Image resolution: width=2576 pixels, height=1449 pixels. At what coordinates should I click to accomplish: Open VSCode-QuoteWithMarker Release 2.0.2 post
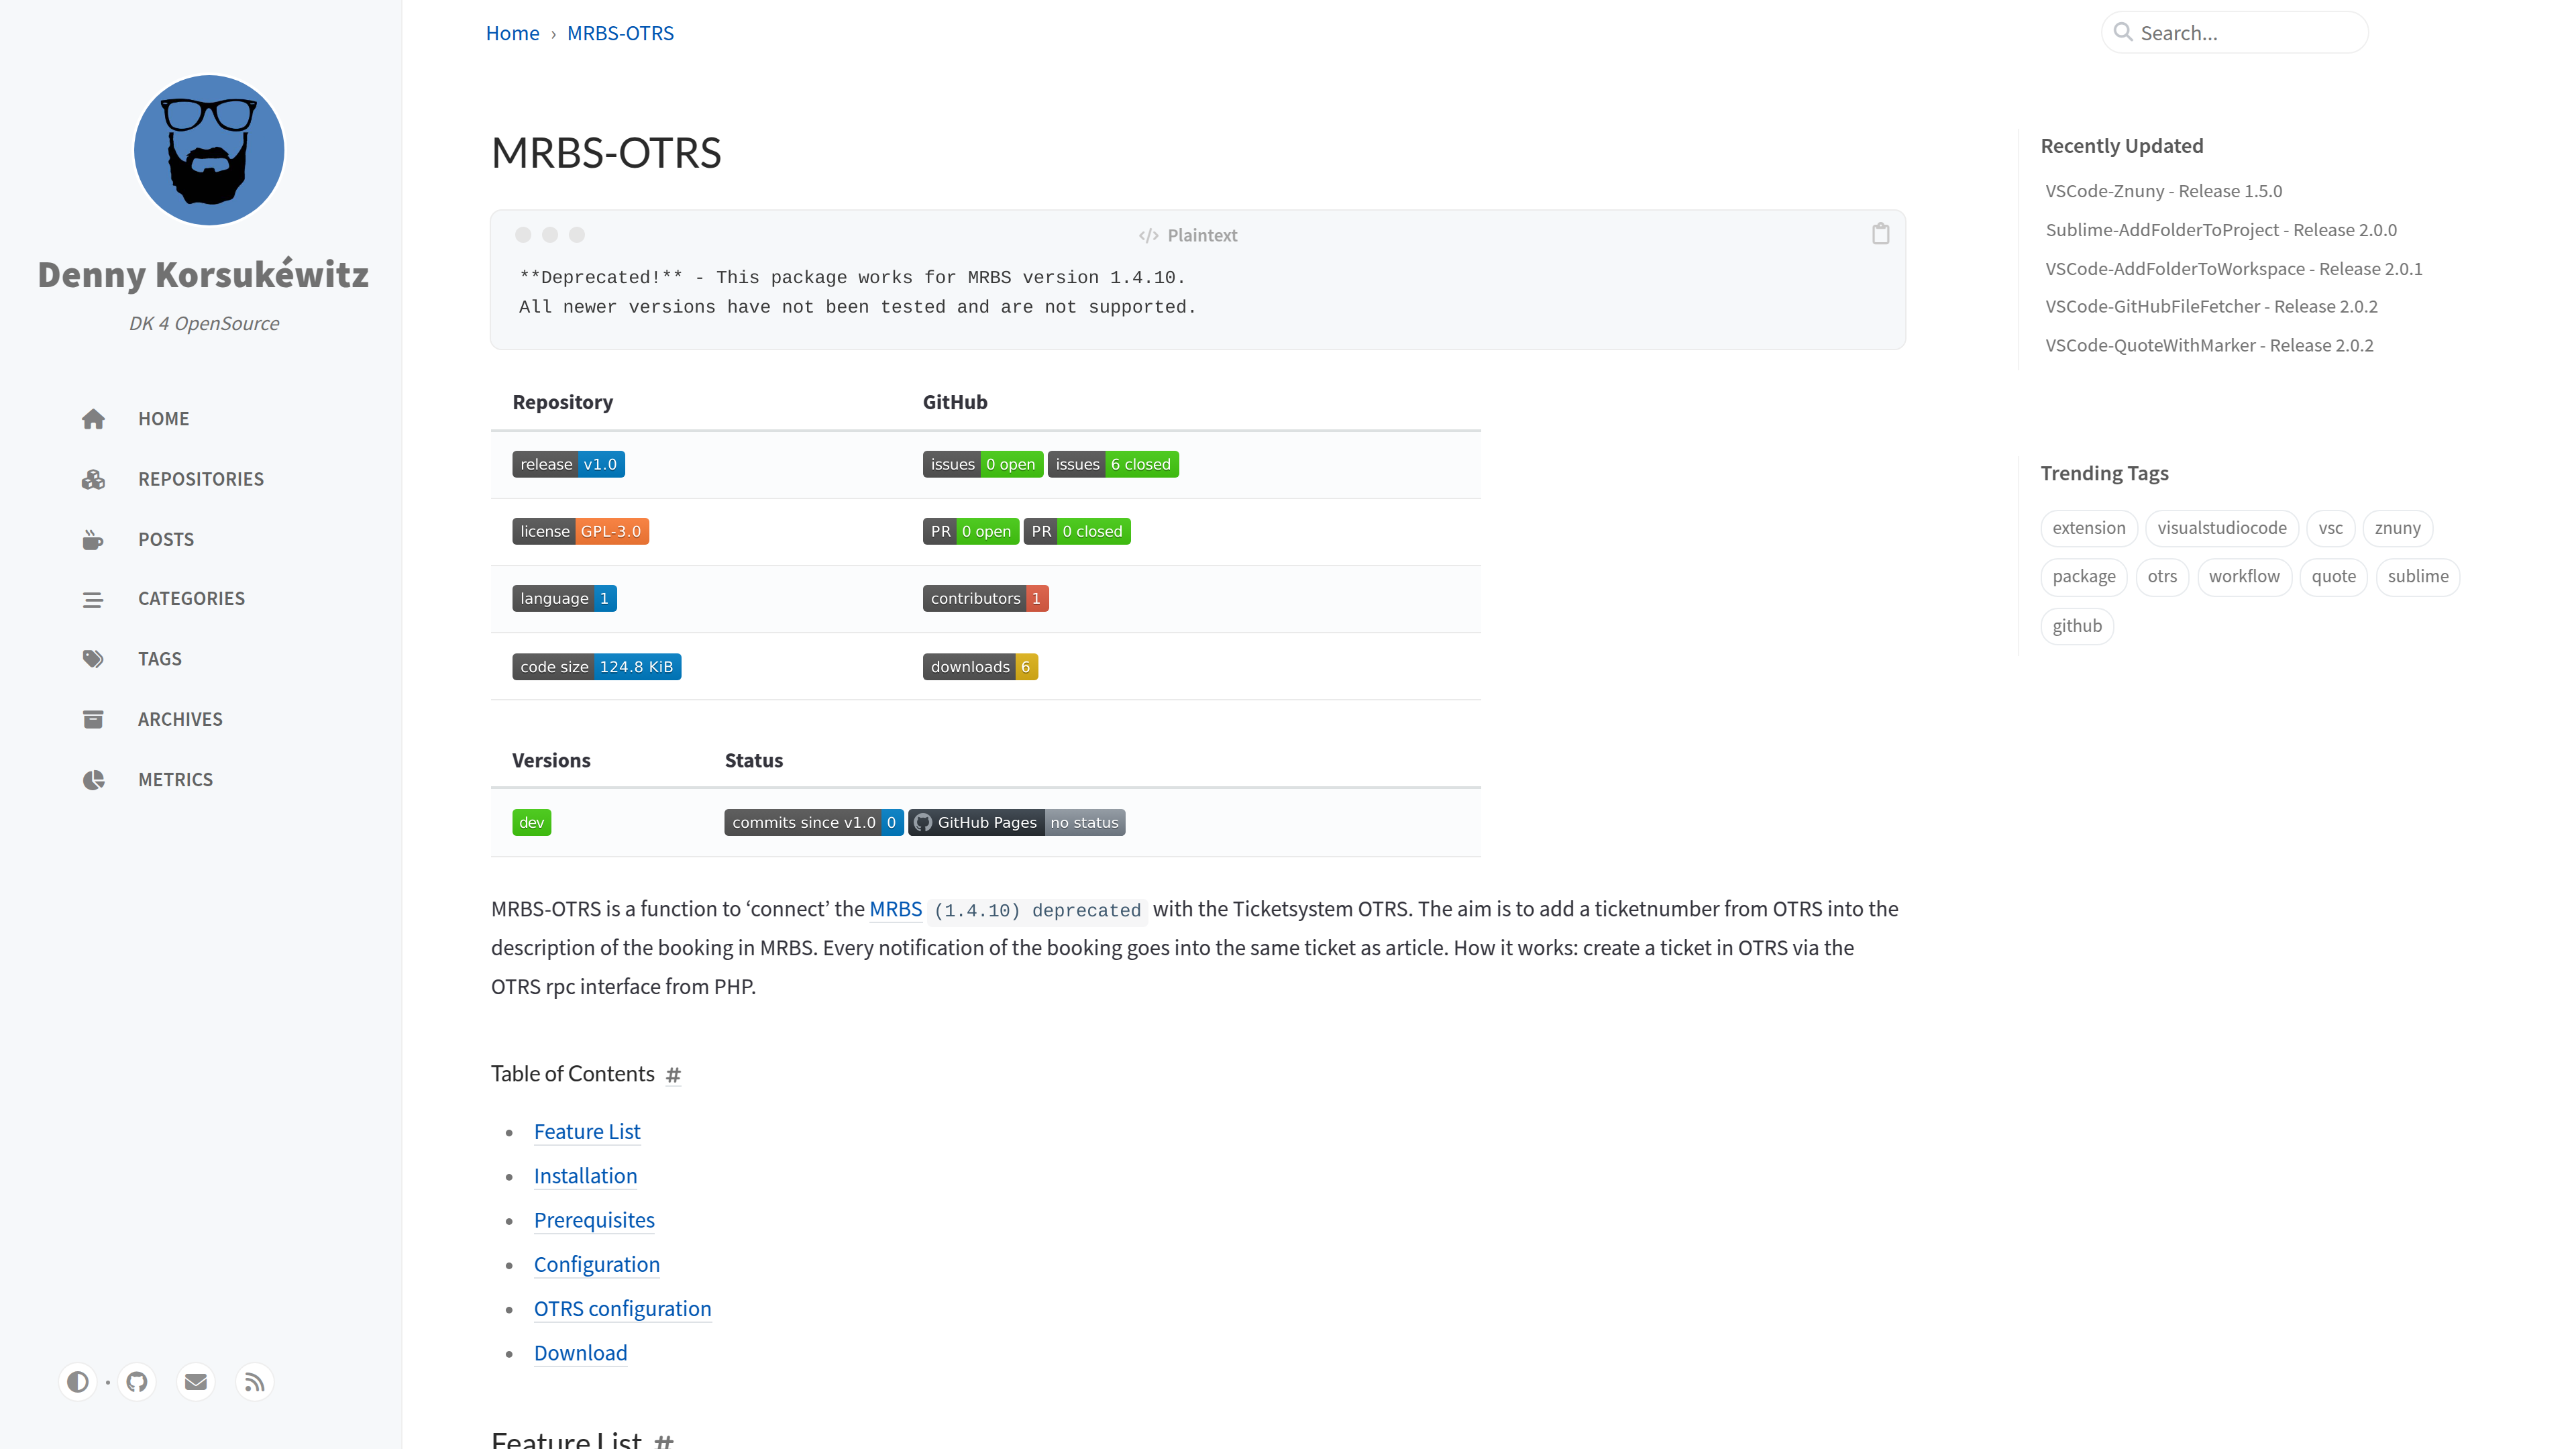coord(2209,345)
